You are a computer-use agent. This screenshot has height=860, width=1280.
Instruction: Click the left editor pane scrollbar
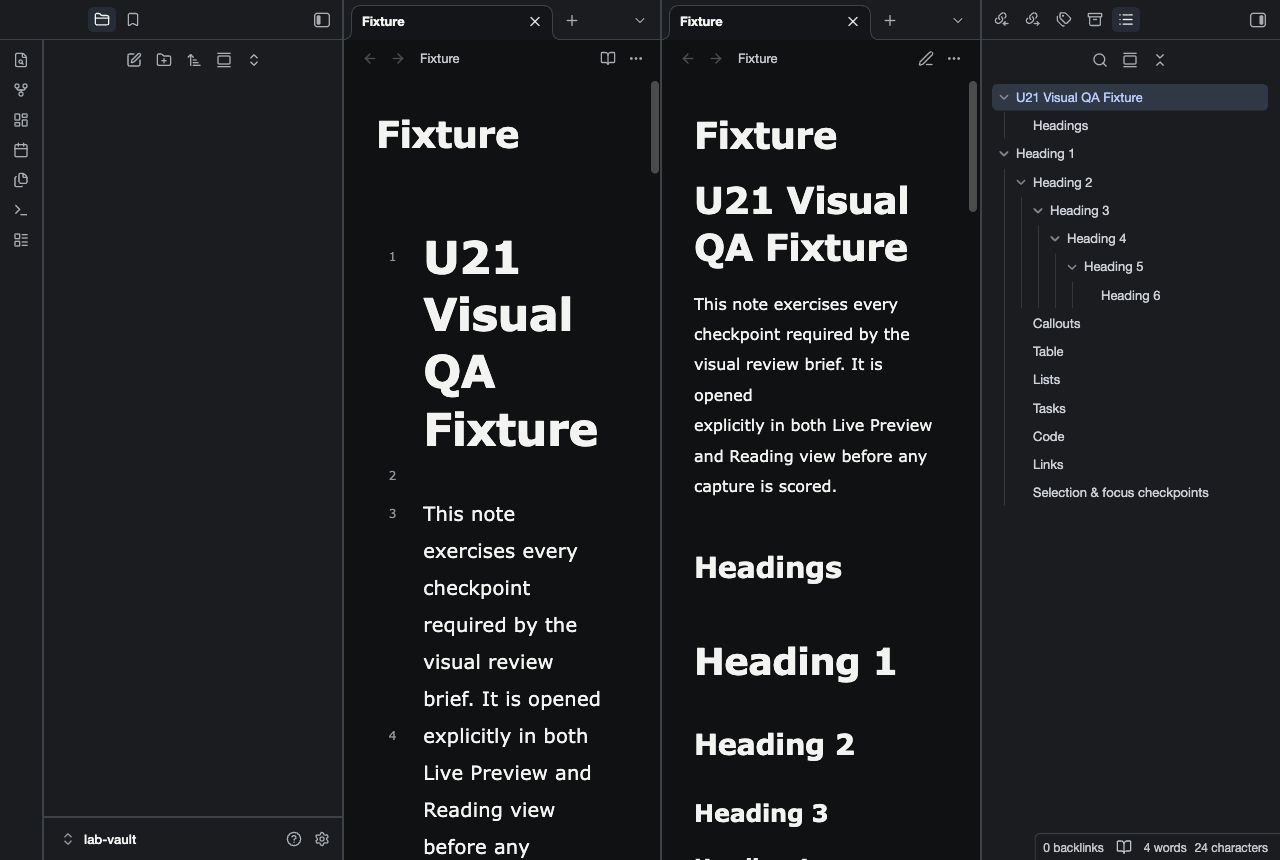tap(655, 127)
